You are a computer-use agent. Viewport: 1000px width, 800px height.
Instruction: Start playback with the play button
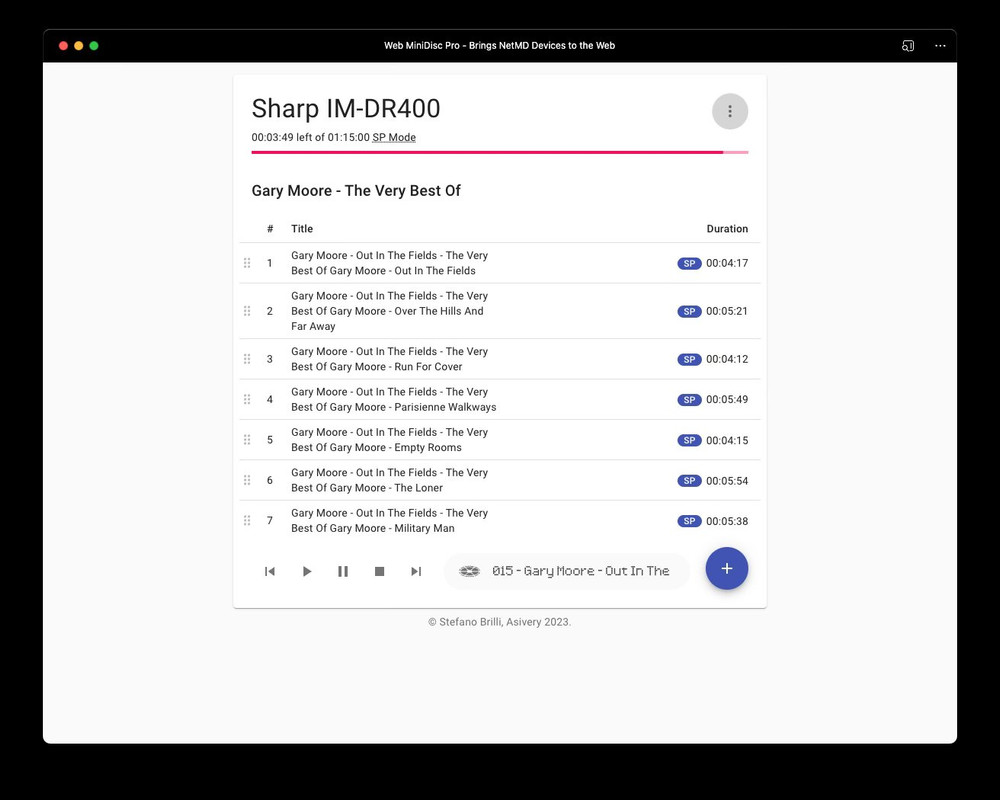point(307,572)
